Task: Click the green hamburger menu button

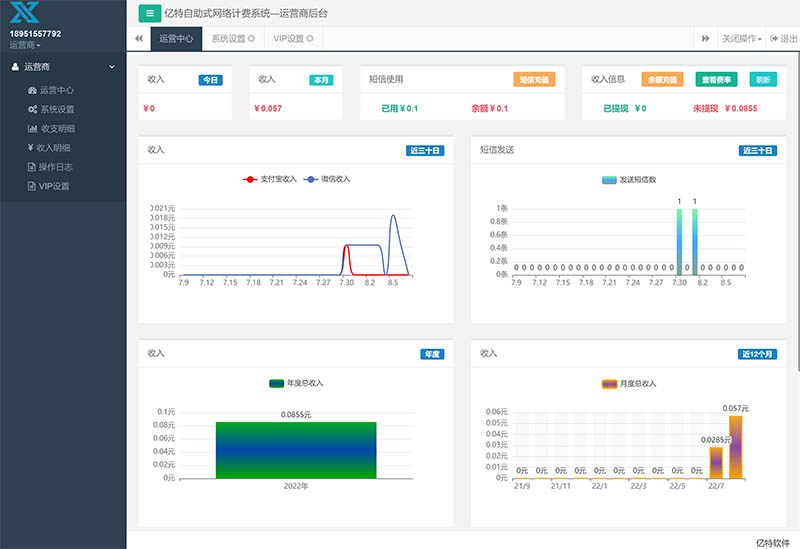Action: coord(149,13)
